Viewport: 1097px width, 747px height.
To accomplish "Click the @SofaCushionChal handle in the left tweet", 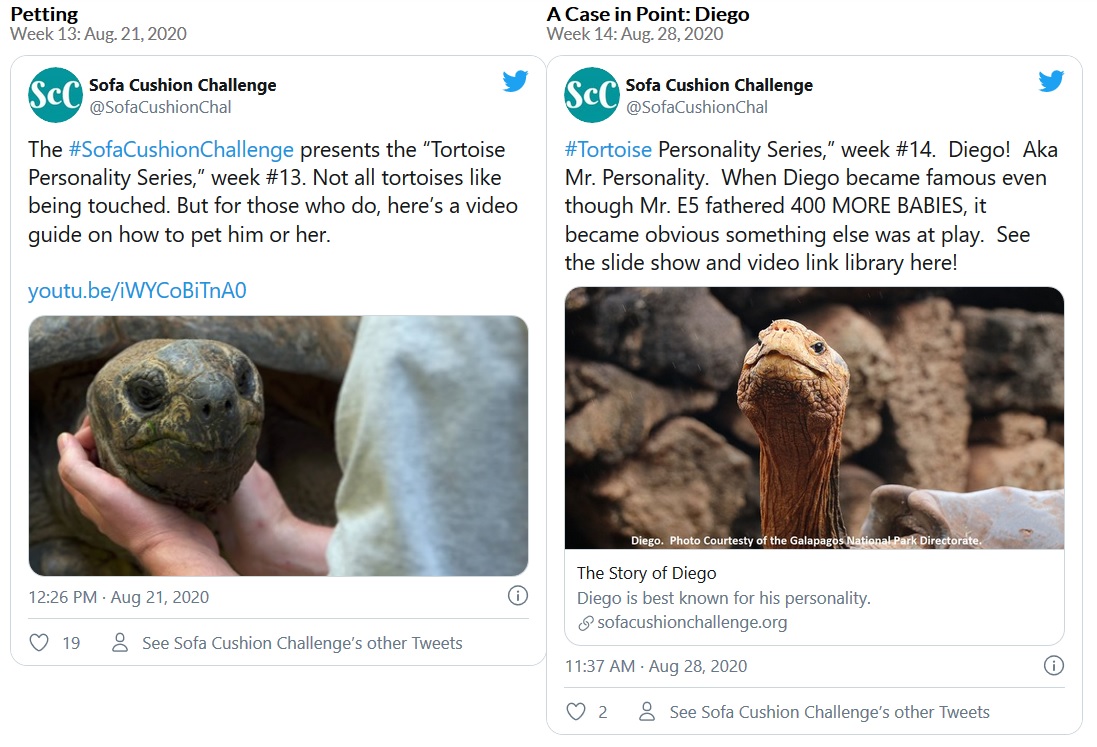I will click(x=160, y=107).
